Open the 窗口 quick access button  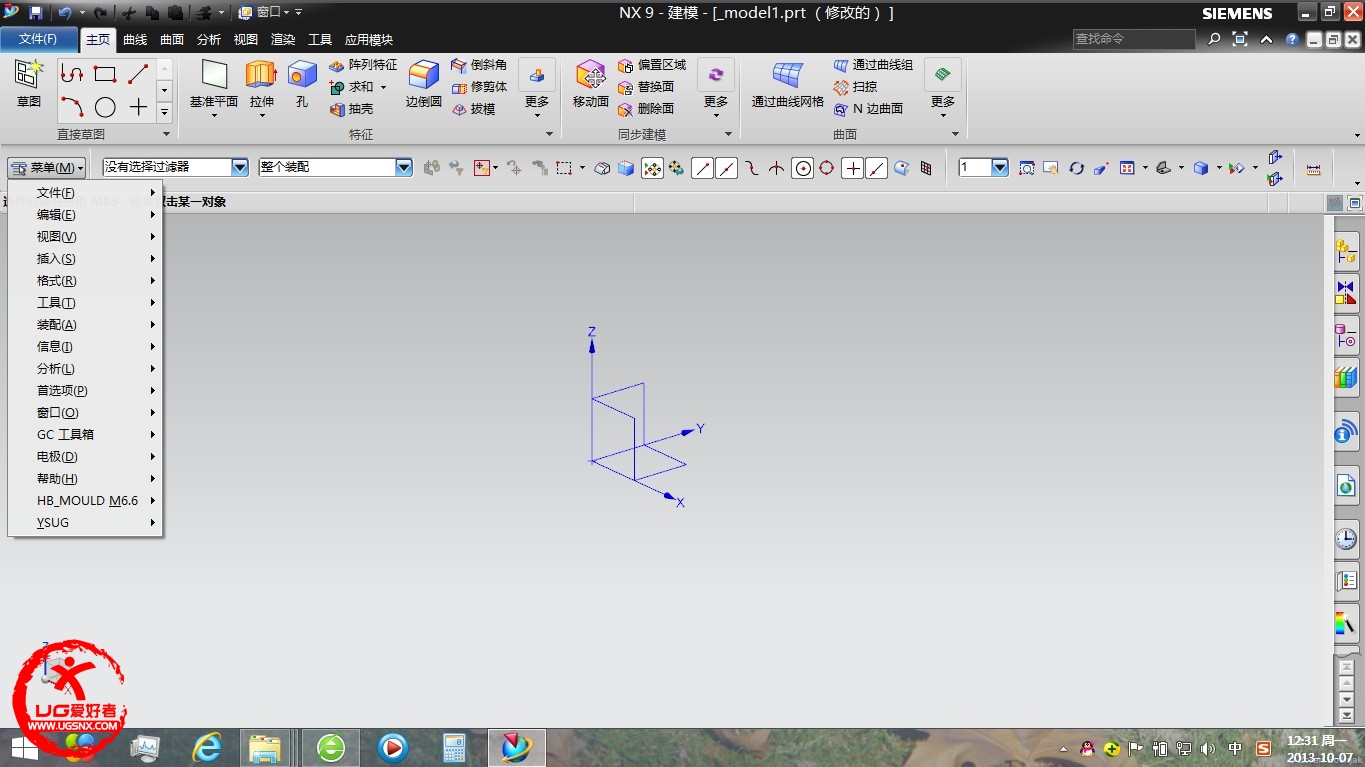[264, 12]
